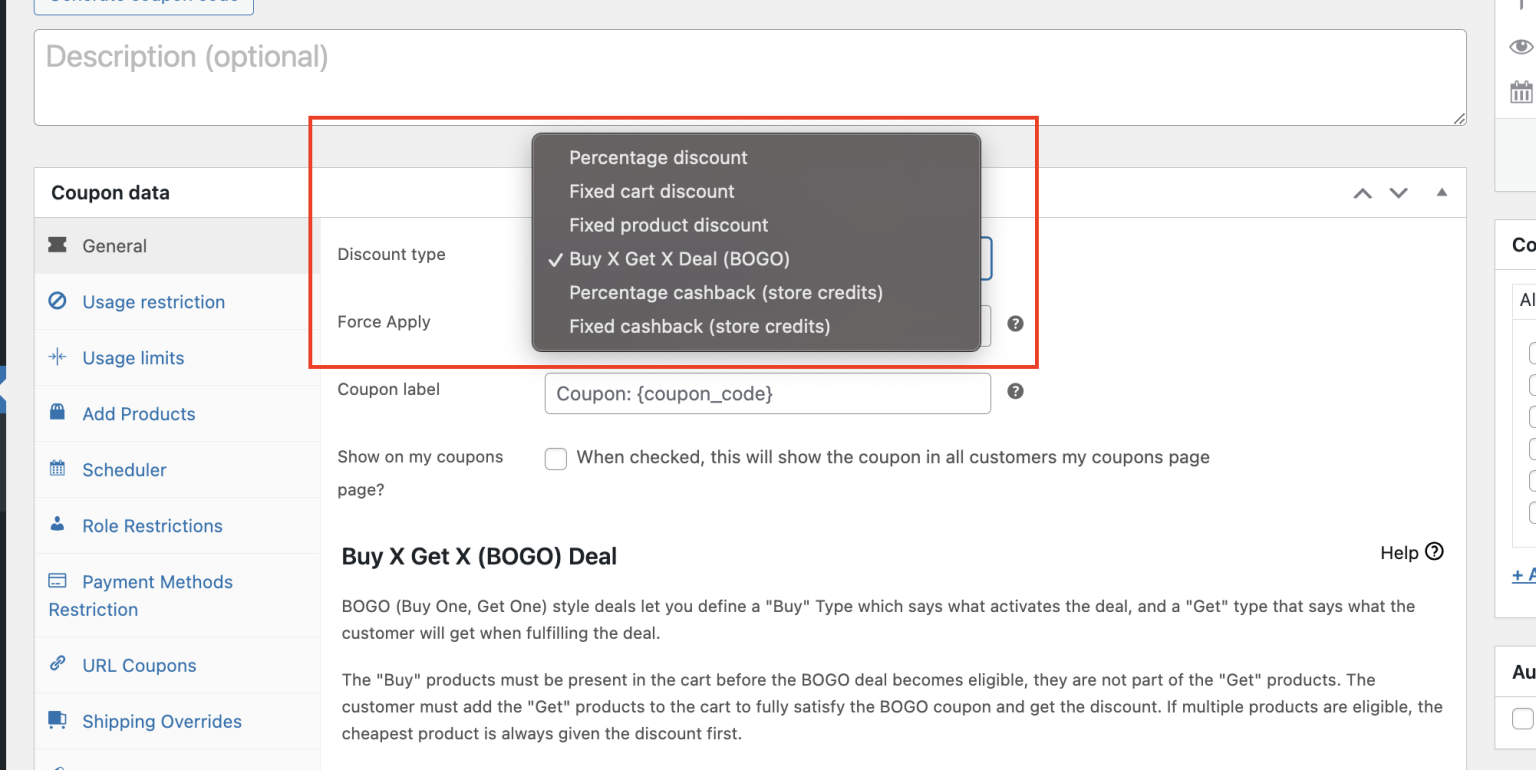Enable the Show on my coupons page checkbox

pos(555,458)
